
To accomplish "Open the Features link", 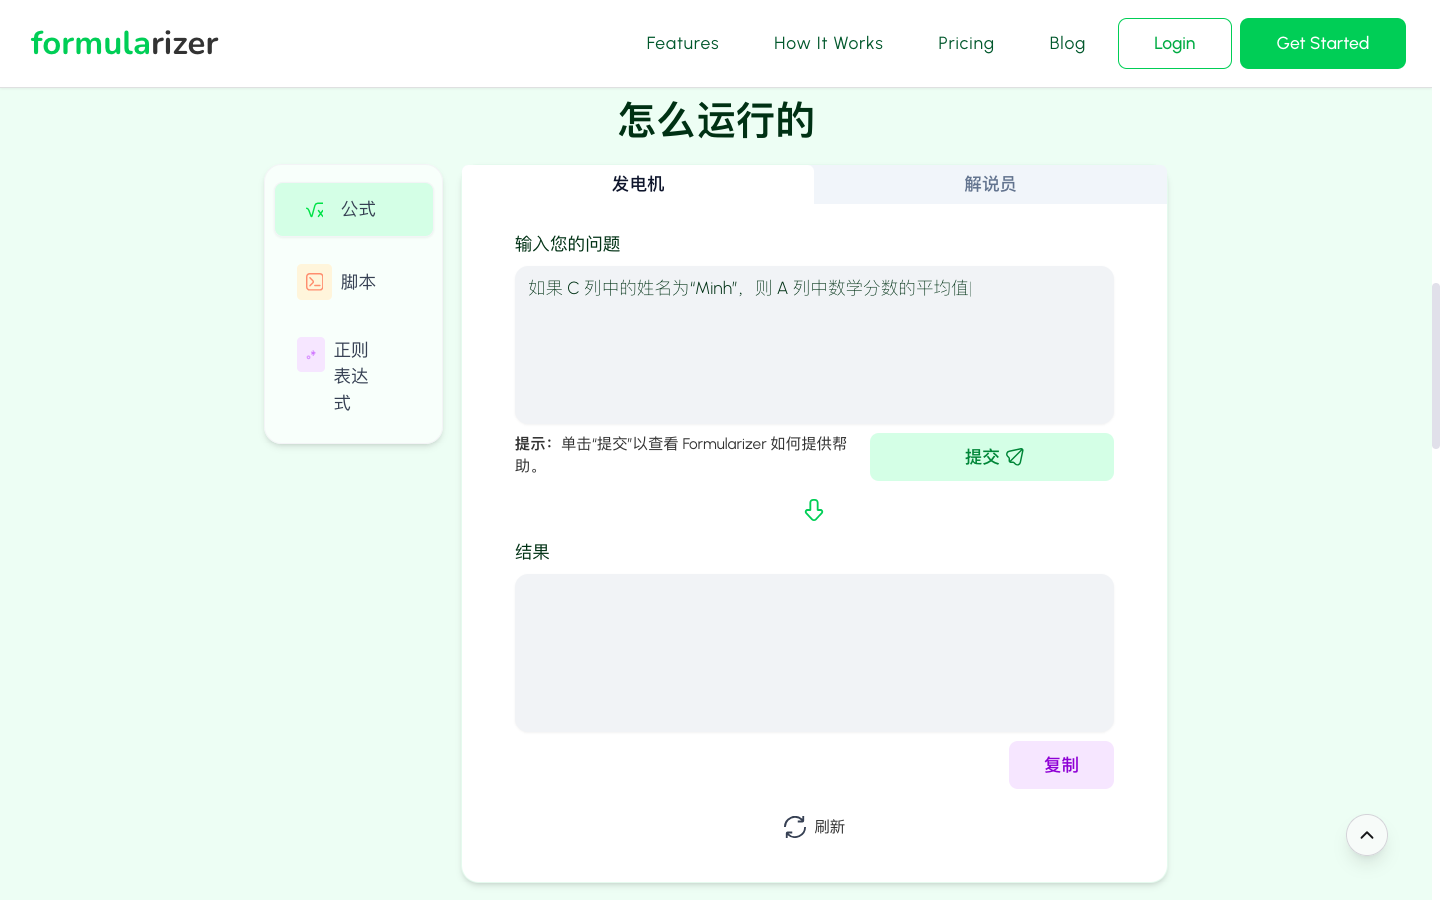I will 682,43.
